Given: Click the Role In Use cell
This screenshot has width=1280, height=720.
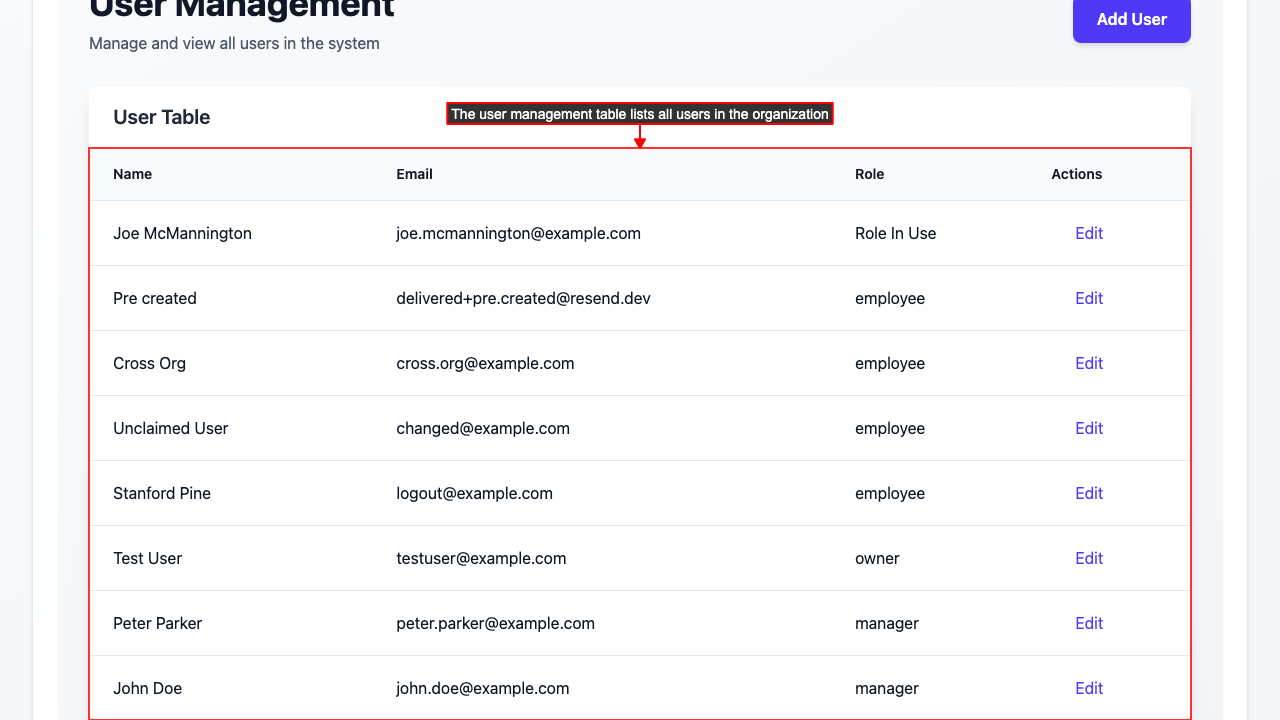Looking at the screenshot, I should click(x=895, y=233).
